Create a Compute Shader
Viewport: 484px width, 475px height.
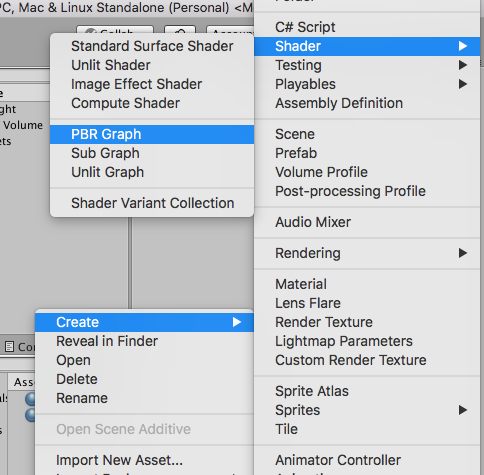(x=152, y=103)
